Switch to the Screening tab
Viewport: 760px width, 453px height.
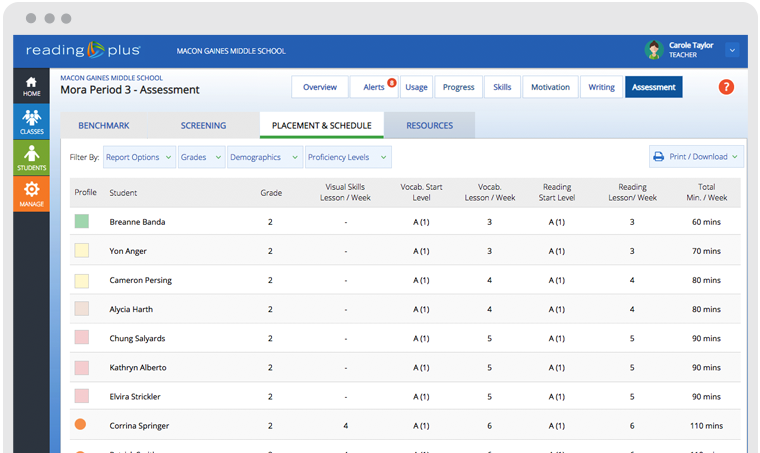(x=203, y=126)
